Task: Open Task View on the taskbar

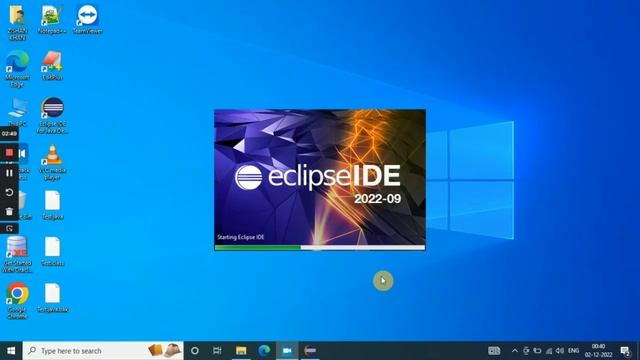Action: tap(217, 351)
